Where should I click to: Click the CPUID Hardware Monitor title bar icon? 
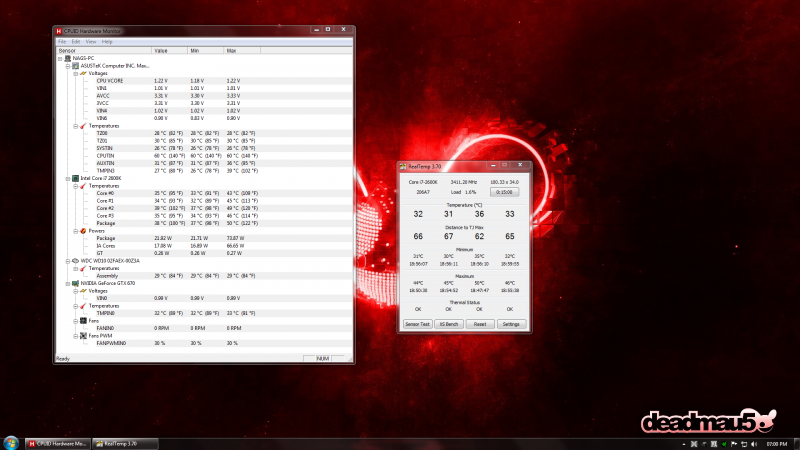59,31
